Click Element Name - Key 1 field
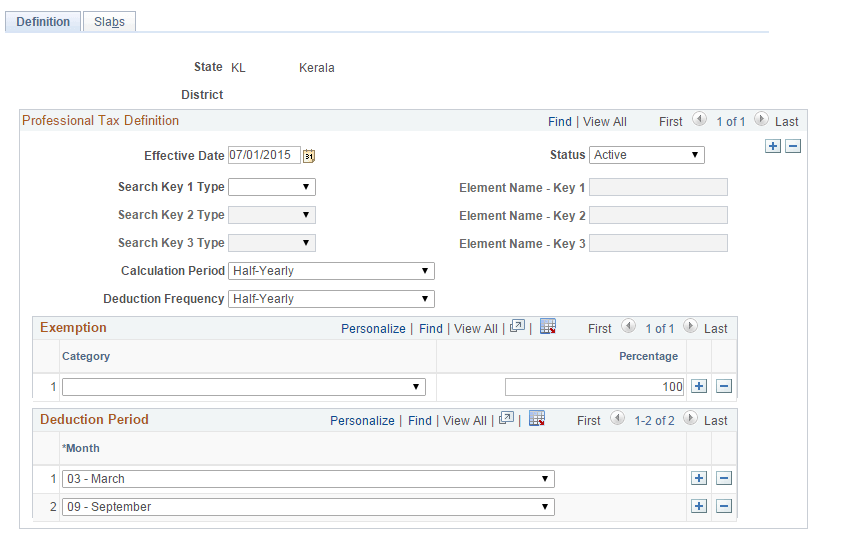Screen dimensions: 861x542 [658, 187]
